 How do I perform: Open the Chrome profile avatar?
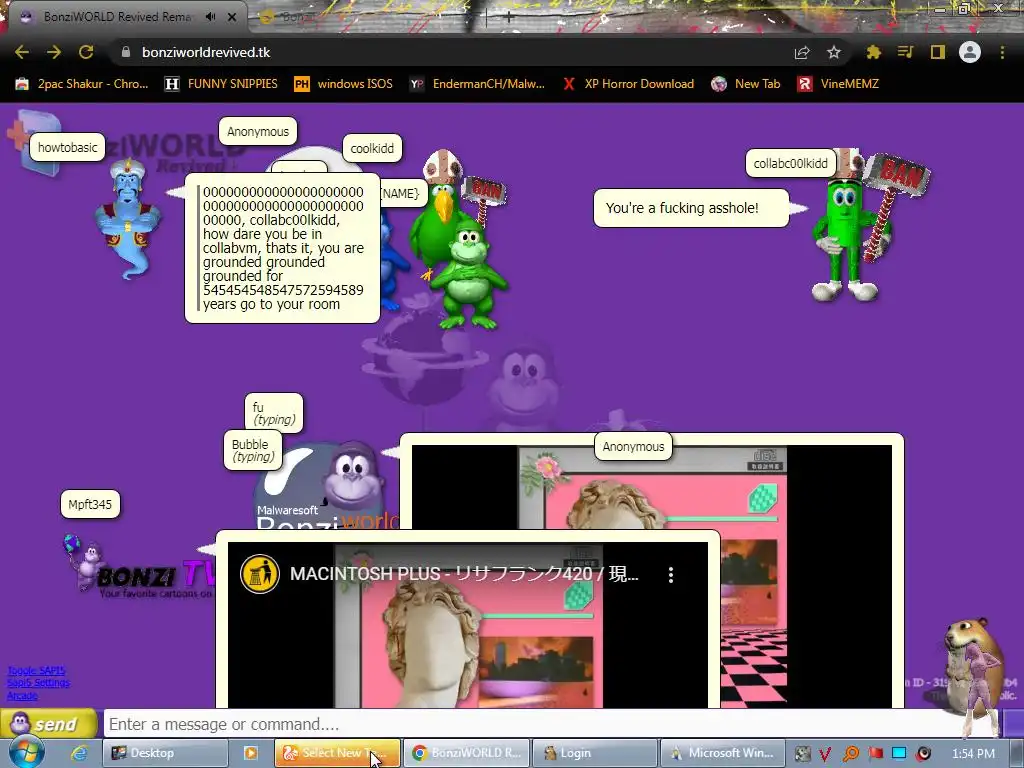point(970,52)
